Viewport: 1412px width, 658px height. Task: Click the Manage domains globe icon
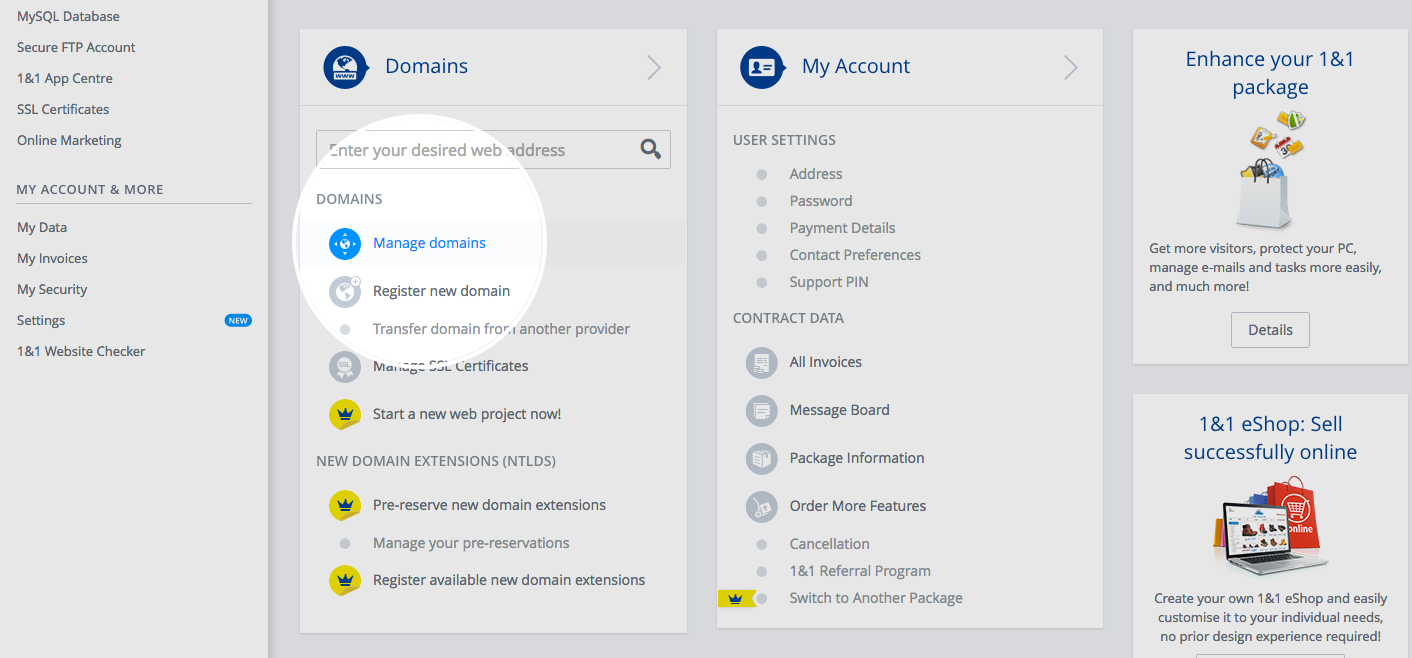point(345,243)
